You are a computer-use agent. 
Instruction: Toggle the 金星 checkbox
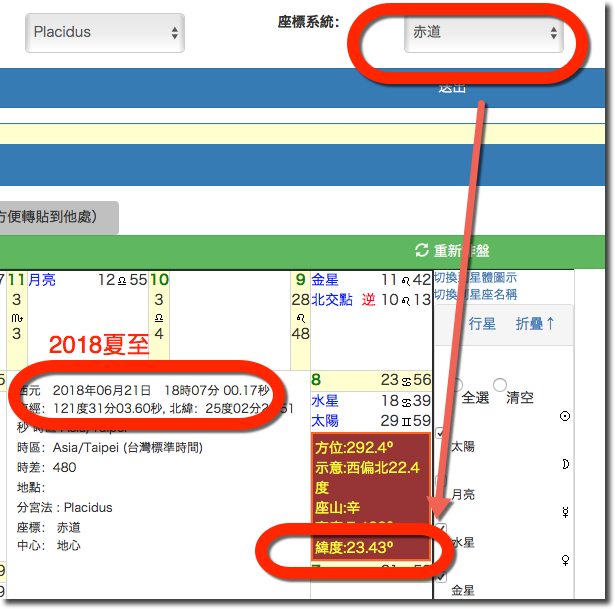pos(442,577)
